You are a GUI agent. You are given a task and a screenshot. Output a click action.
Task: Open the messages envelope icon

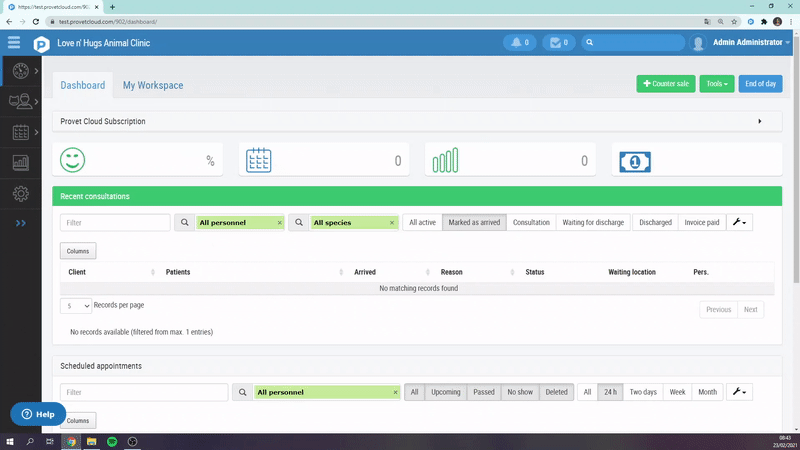pyautogui.click(x=559, y=43)
